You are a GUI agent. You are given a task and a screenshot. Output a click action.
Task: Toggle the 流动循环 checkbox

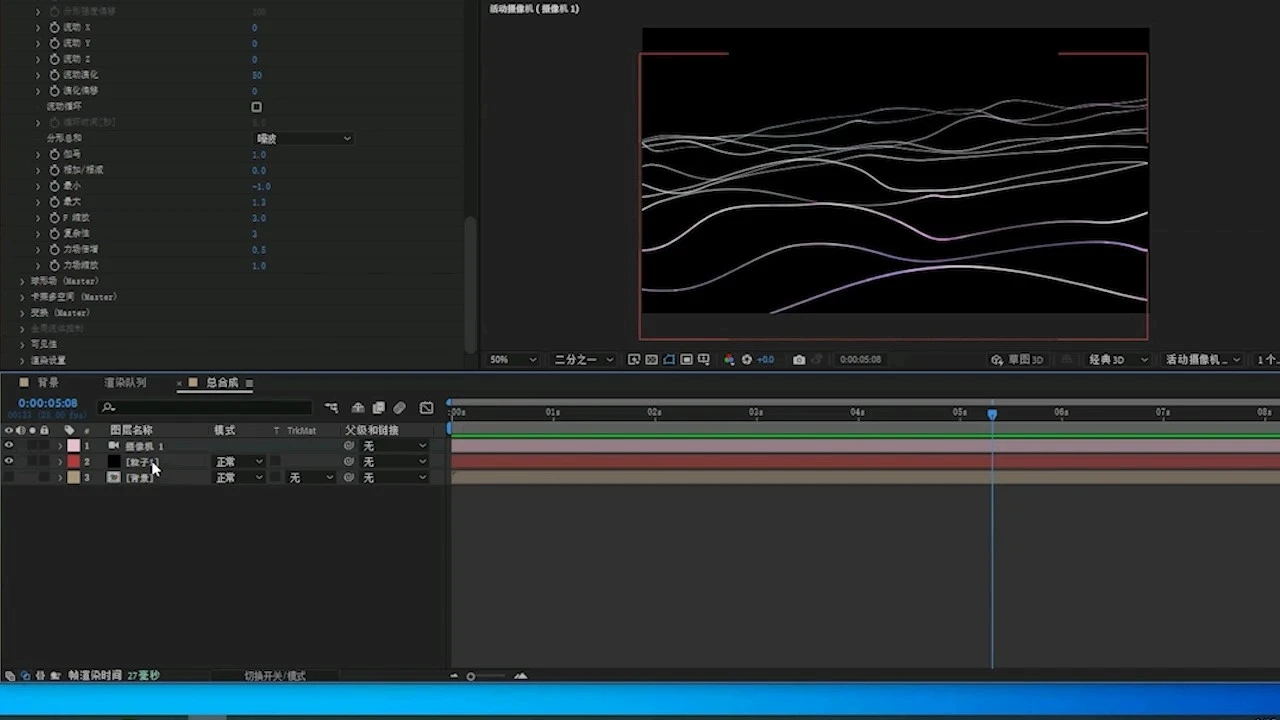coord(257,107)
